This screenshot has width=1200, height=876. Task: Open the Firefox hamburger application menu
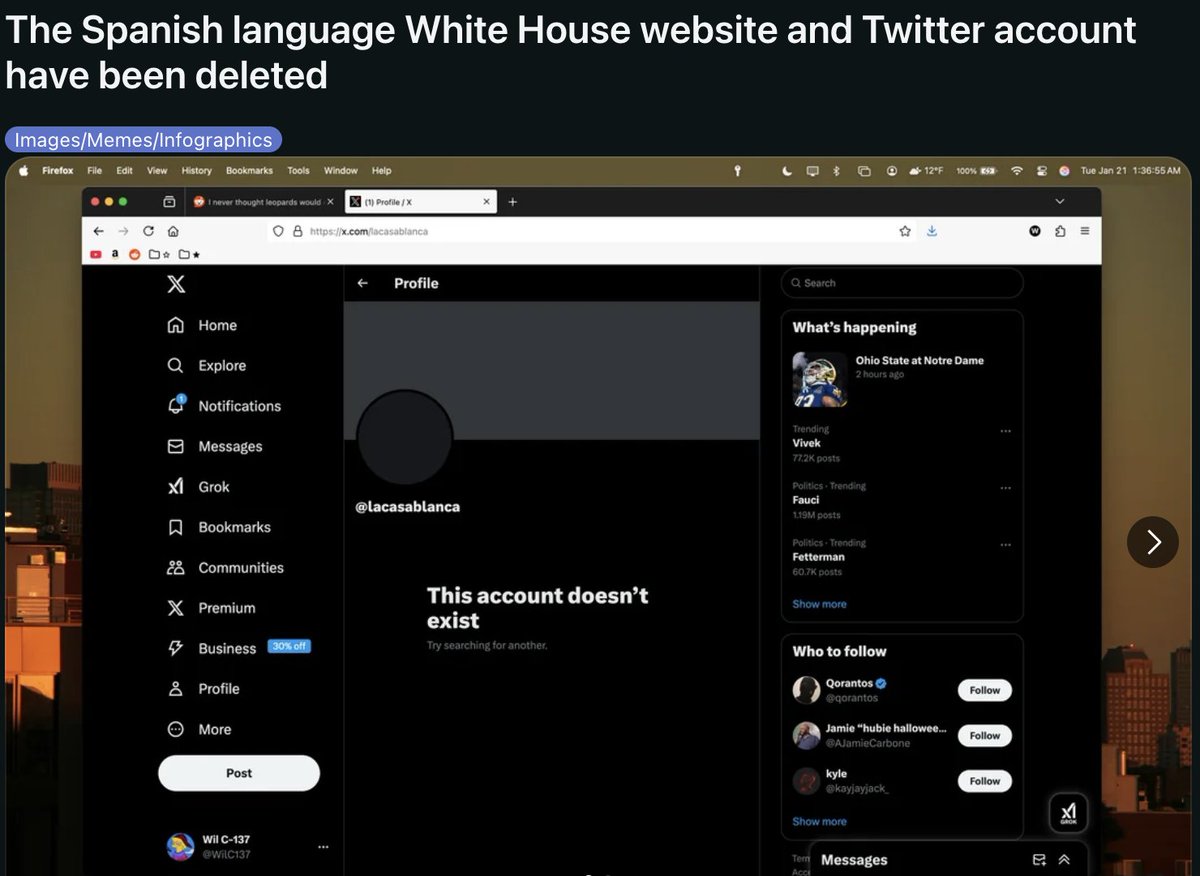pos(1085,231)
